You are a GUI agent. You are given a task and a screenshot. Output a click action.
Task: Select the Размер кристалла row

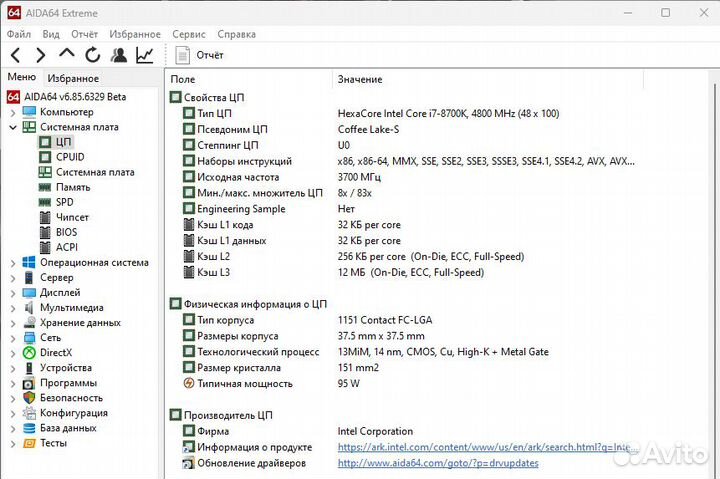click(x=281, y=368)
